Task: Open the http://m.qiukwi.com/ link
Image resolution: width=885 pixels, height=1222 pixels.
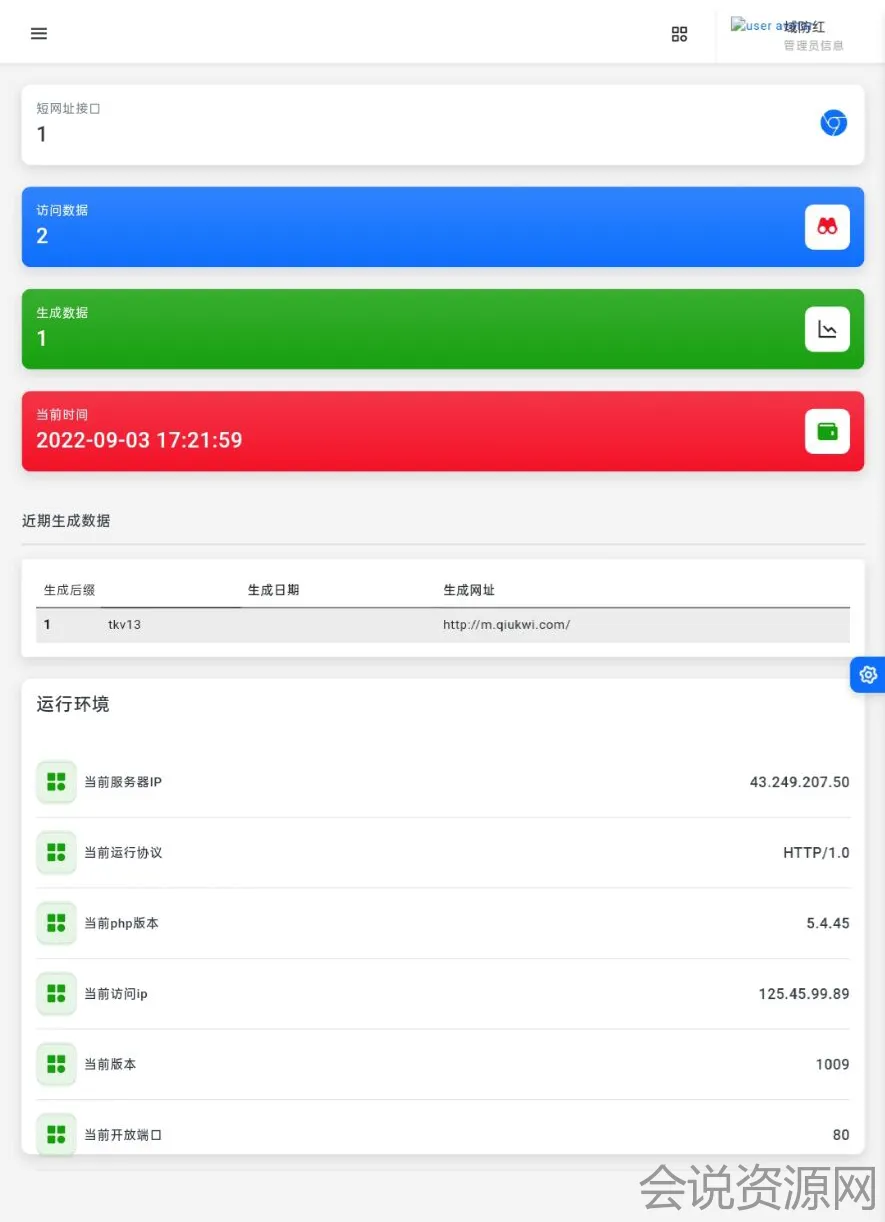Action: [506, 625]
